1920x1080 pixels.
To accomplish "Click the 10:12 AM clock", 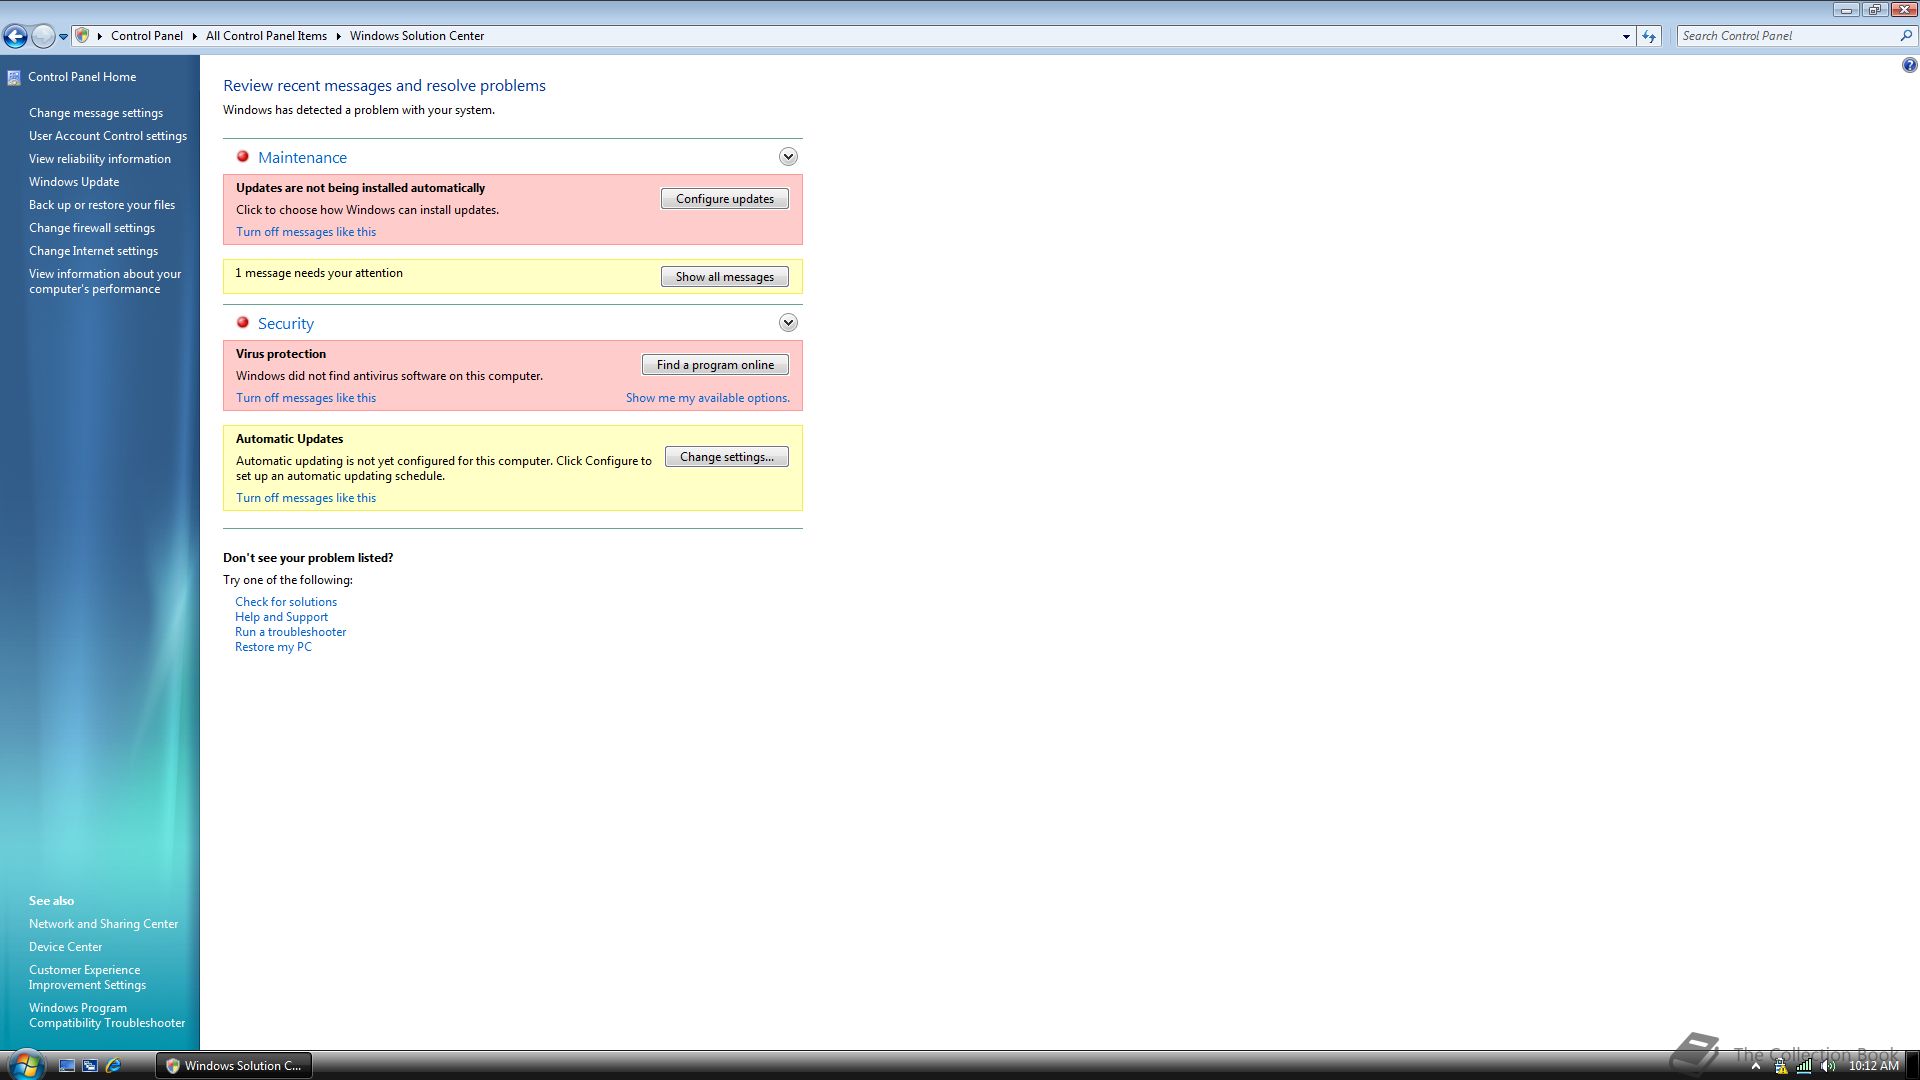I will coord(1873,1066).
